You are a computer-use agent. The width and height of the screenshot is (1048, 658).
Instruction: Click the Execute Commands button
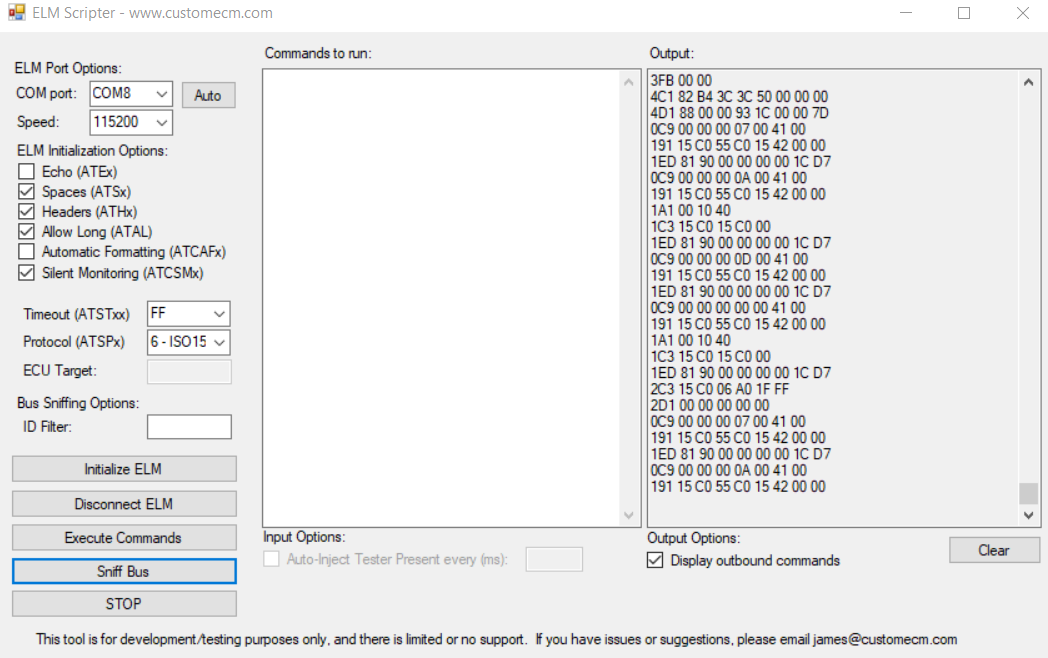point(124,538)
